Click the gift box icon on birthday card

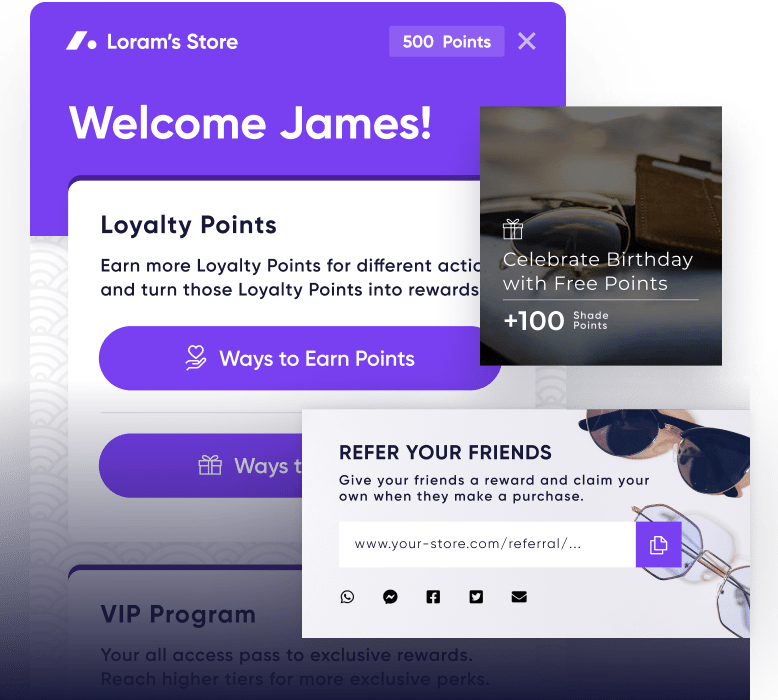click(x=513, y=229)
